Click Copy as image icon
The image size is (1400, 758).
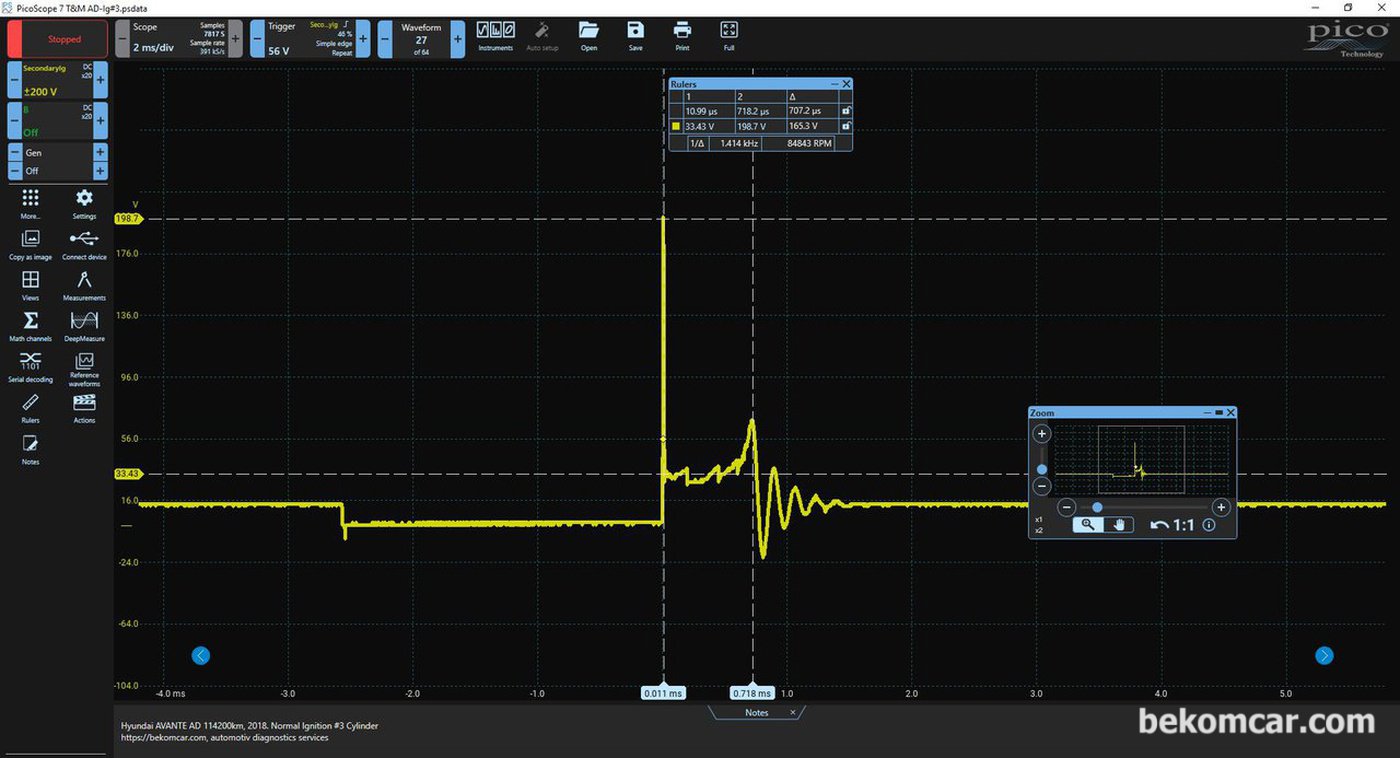click(x=31, y=244)
